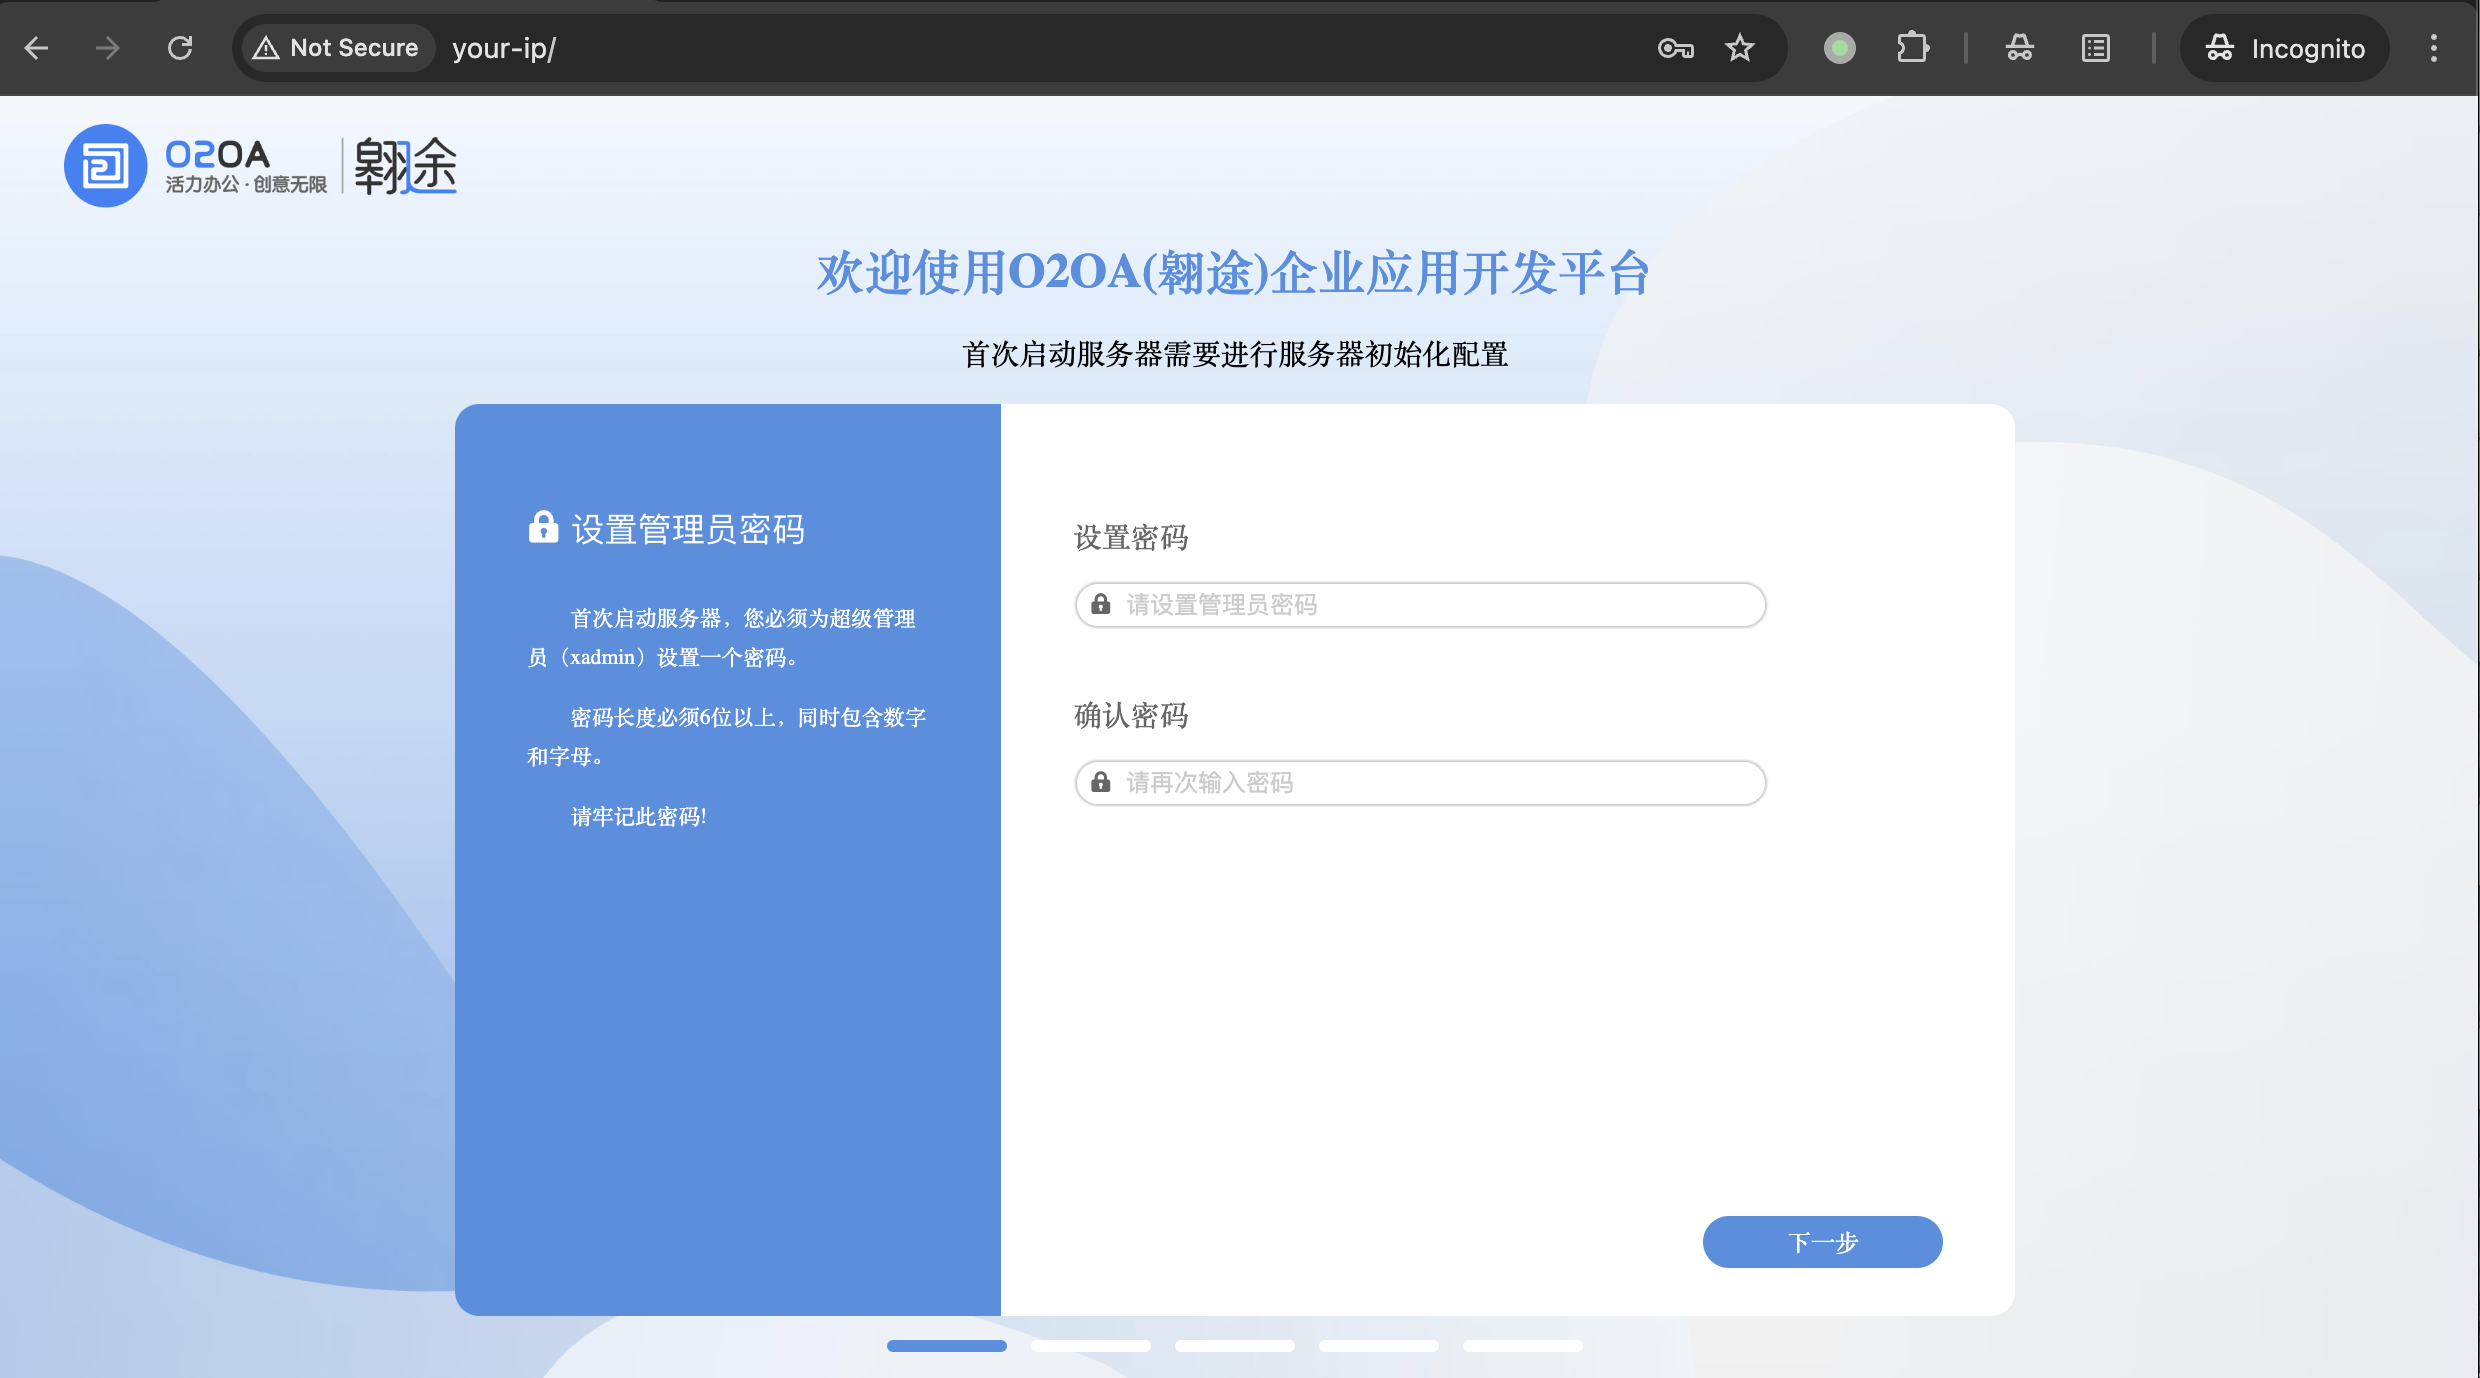The width and height of the screenshot is (2480, 1378).
Task: Click the Not Secure warning chip
Action: tap(336, 48)
